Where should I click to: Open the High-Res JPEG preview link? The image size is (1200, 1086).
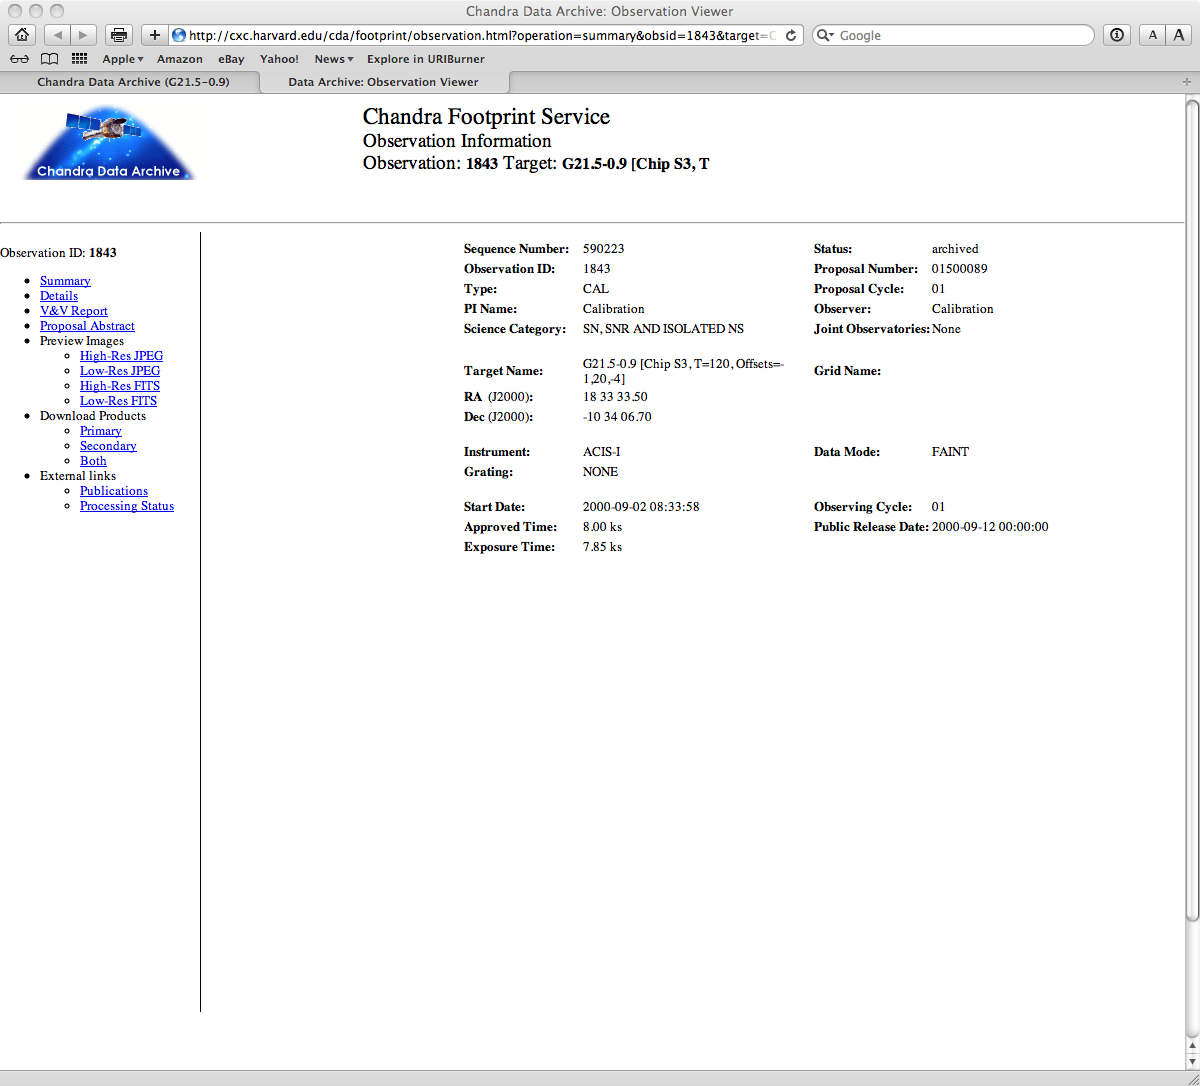[x=121, y=356]
